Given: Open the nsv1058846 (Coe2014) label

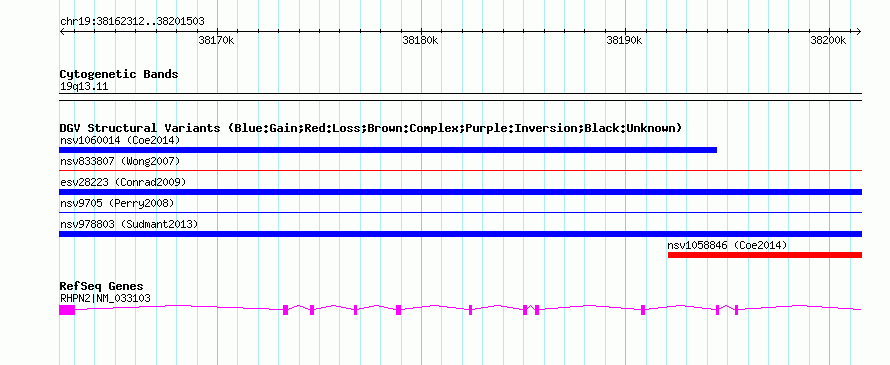Looking at the screenshot, I should 727,245.
